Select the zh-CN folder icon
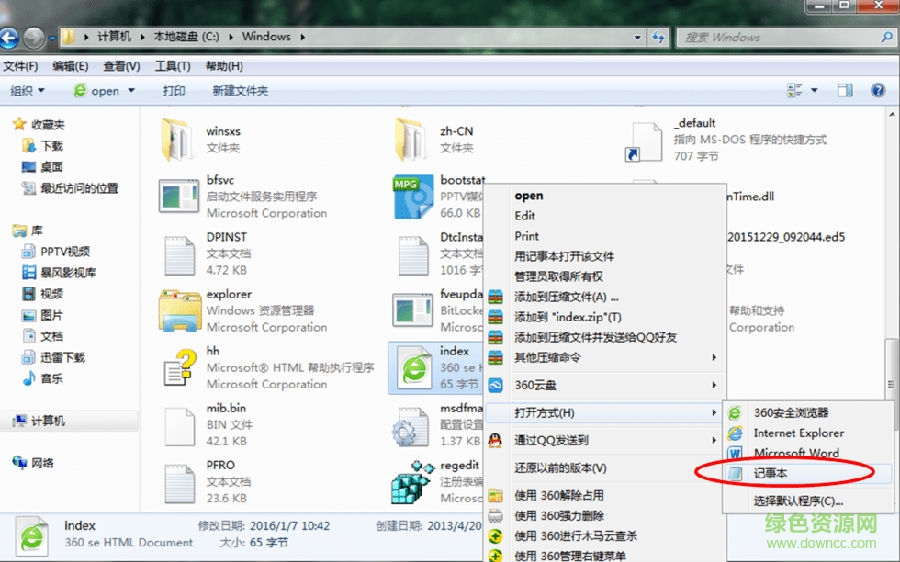Image resolution: width=900 pixels, height=562 pixels. (411, 139)
